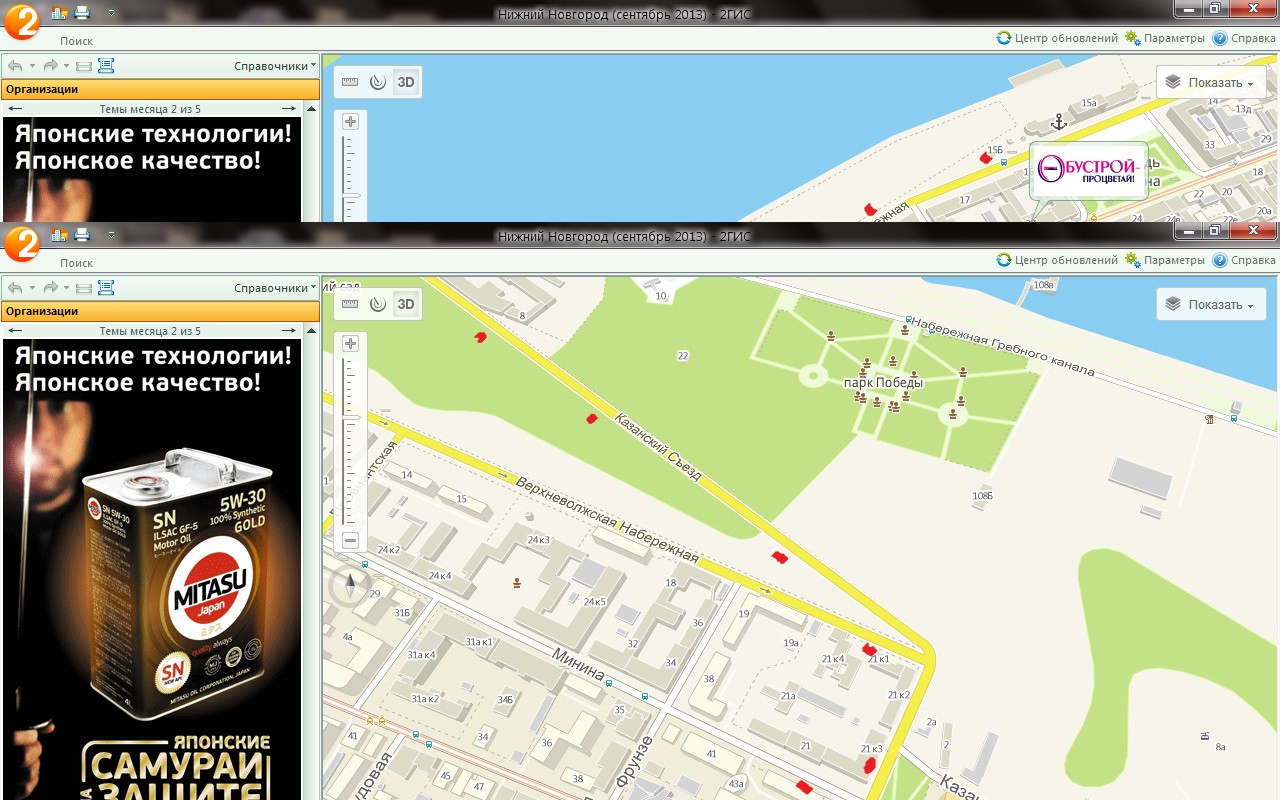Open quick access toolbar dropdown in upper window
Screen dimensions: 1280x800
tap(110, 13)
